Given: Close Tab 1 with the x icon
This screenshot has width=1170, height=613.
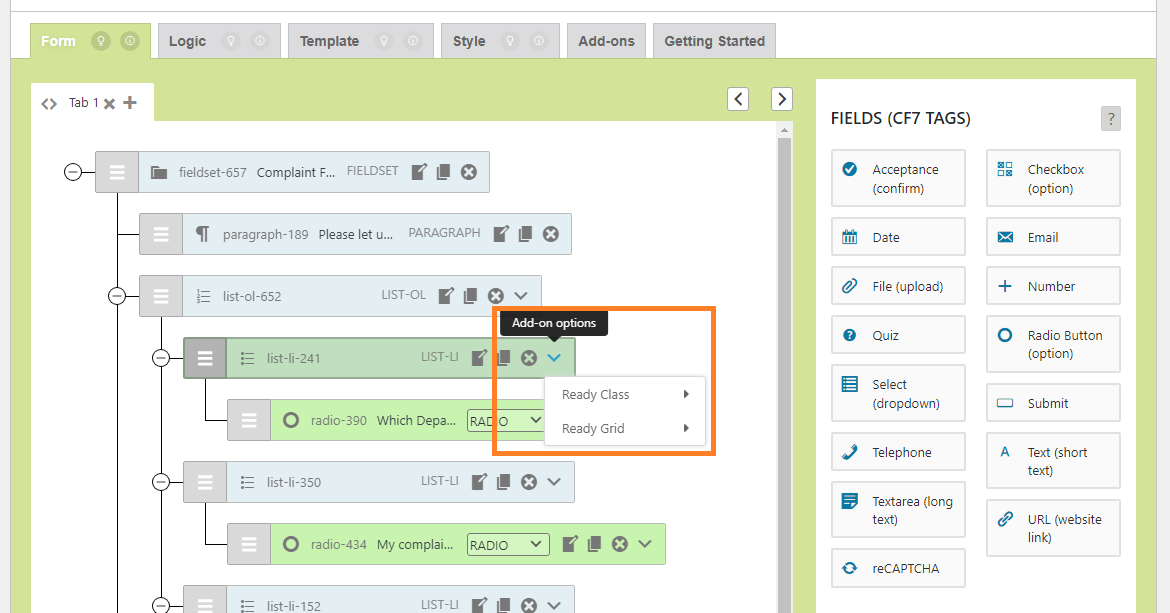Looking at the screenshot, I should [x=110, y=104].
